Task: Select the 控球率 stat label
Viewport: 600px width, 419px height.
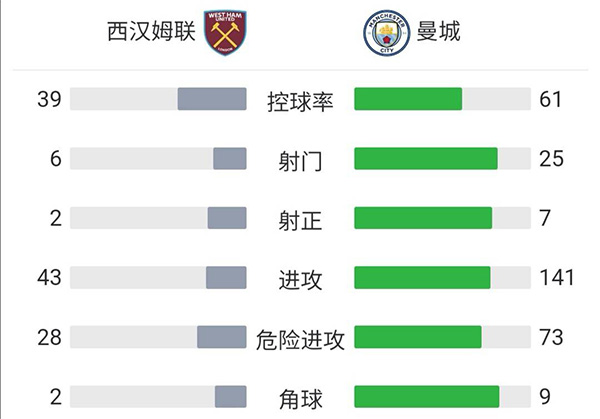Action: [300, 100]
